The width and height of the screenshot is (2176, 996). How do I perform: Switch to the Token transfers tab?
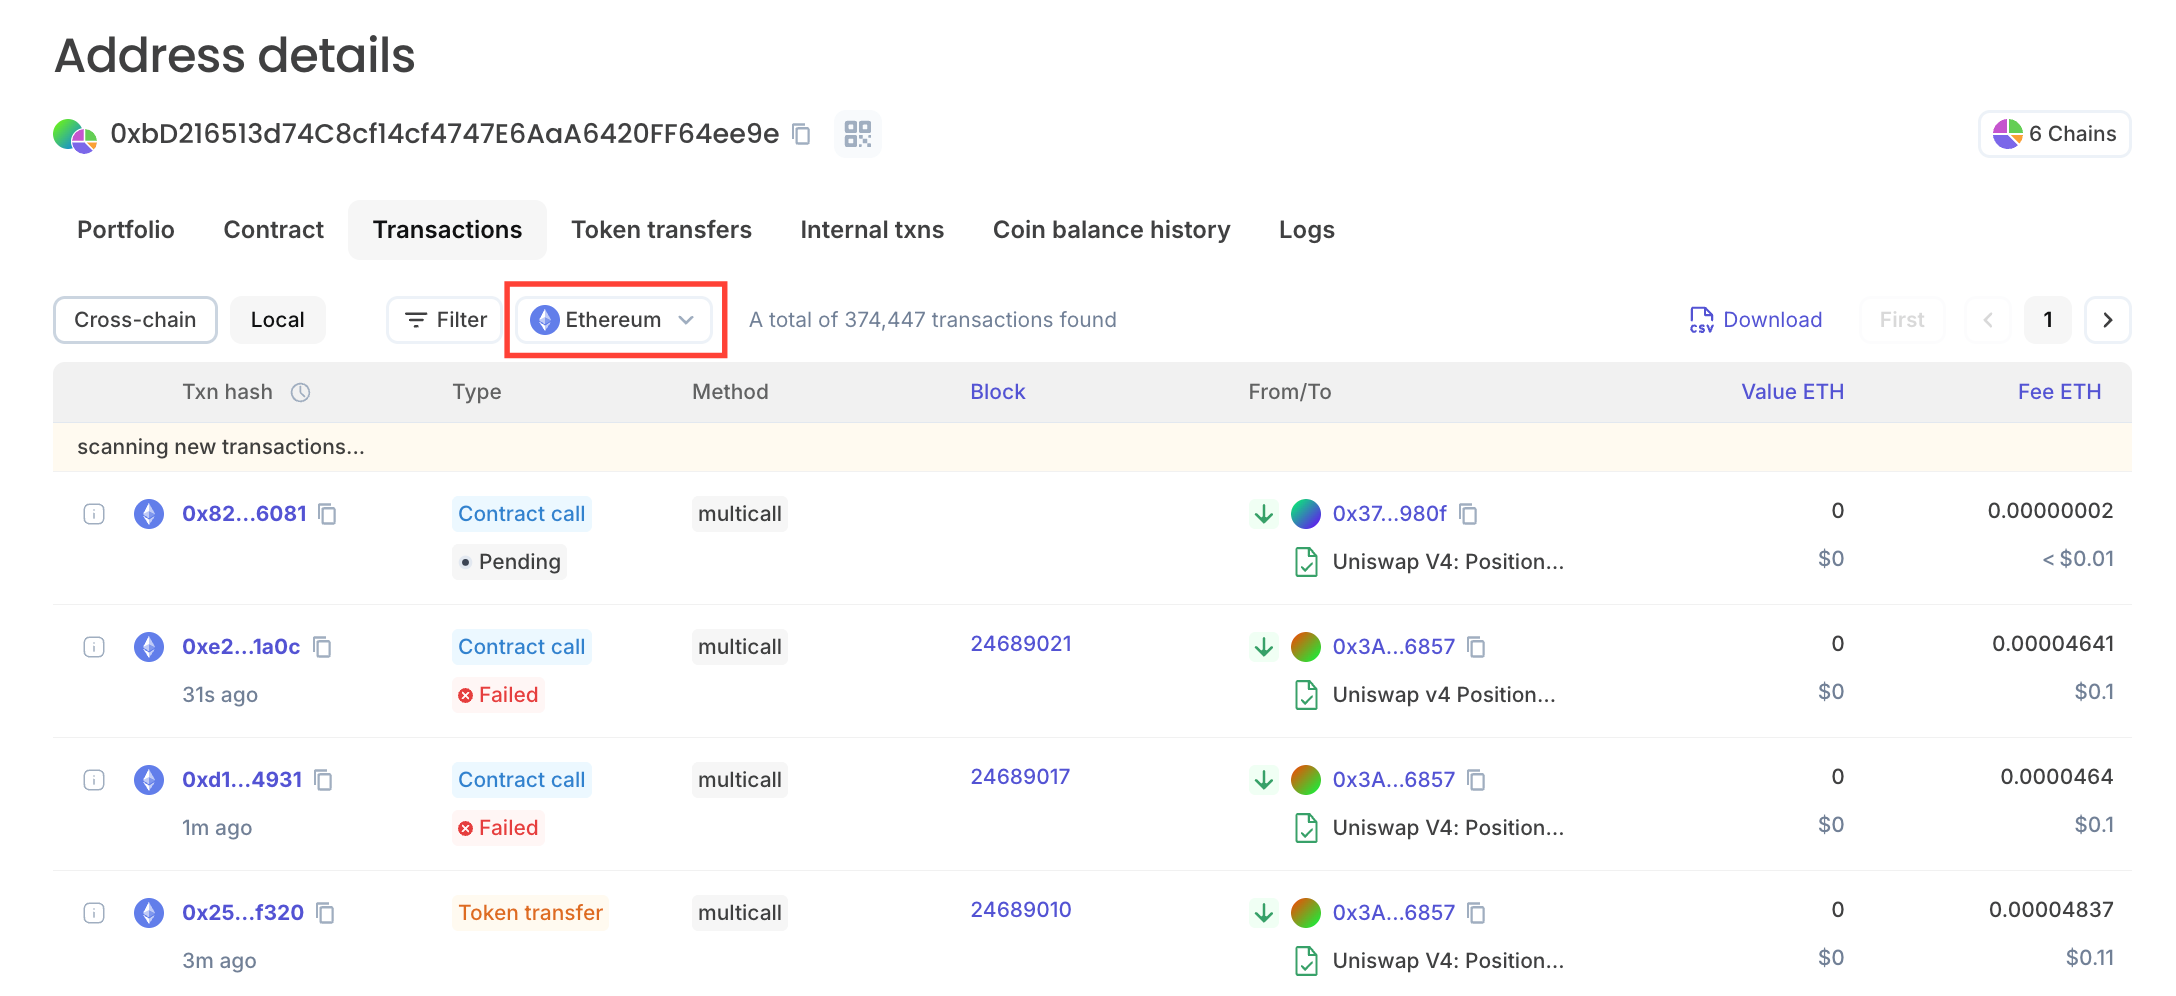(x=661, y=230)
